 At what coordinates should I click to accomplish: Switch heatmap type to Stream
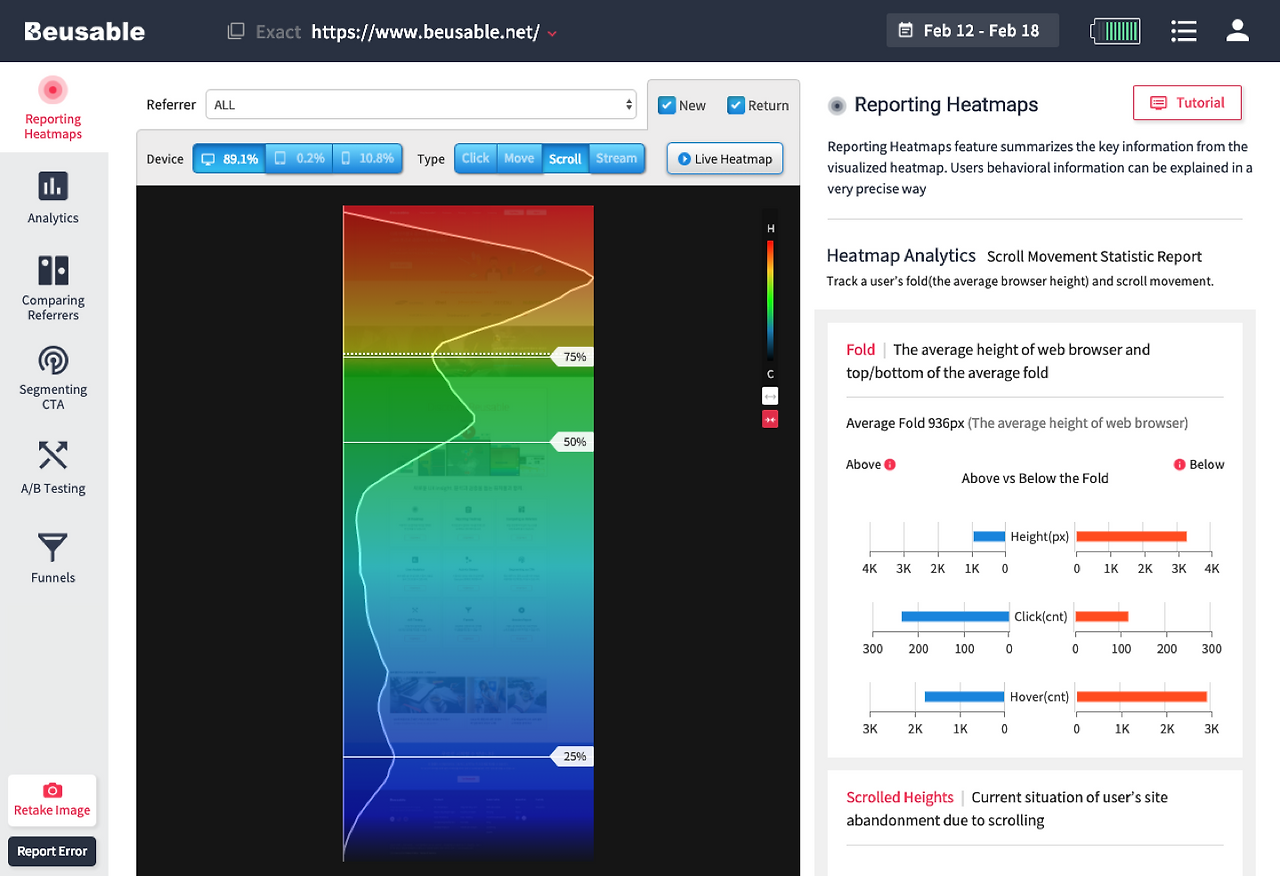pos(616,159)
